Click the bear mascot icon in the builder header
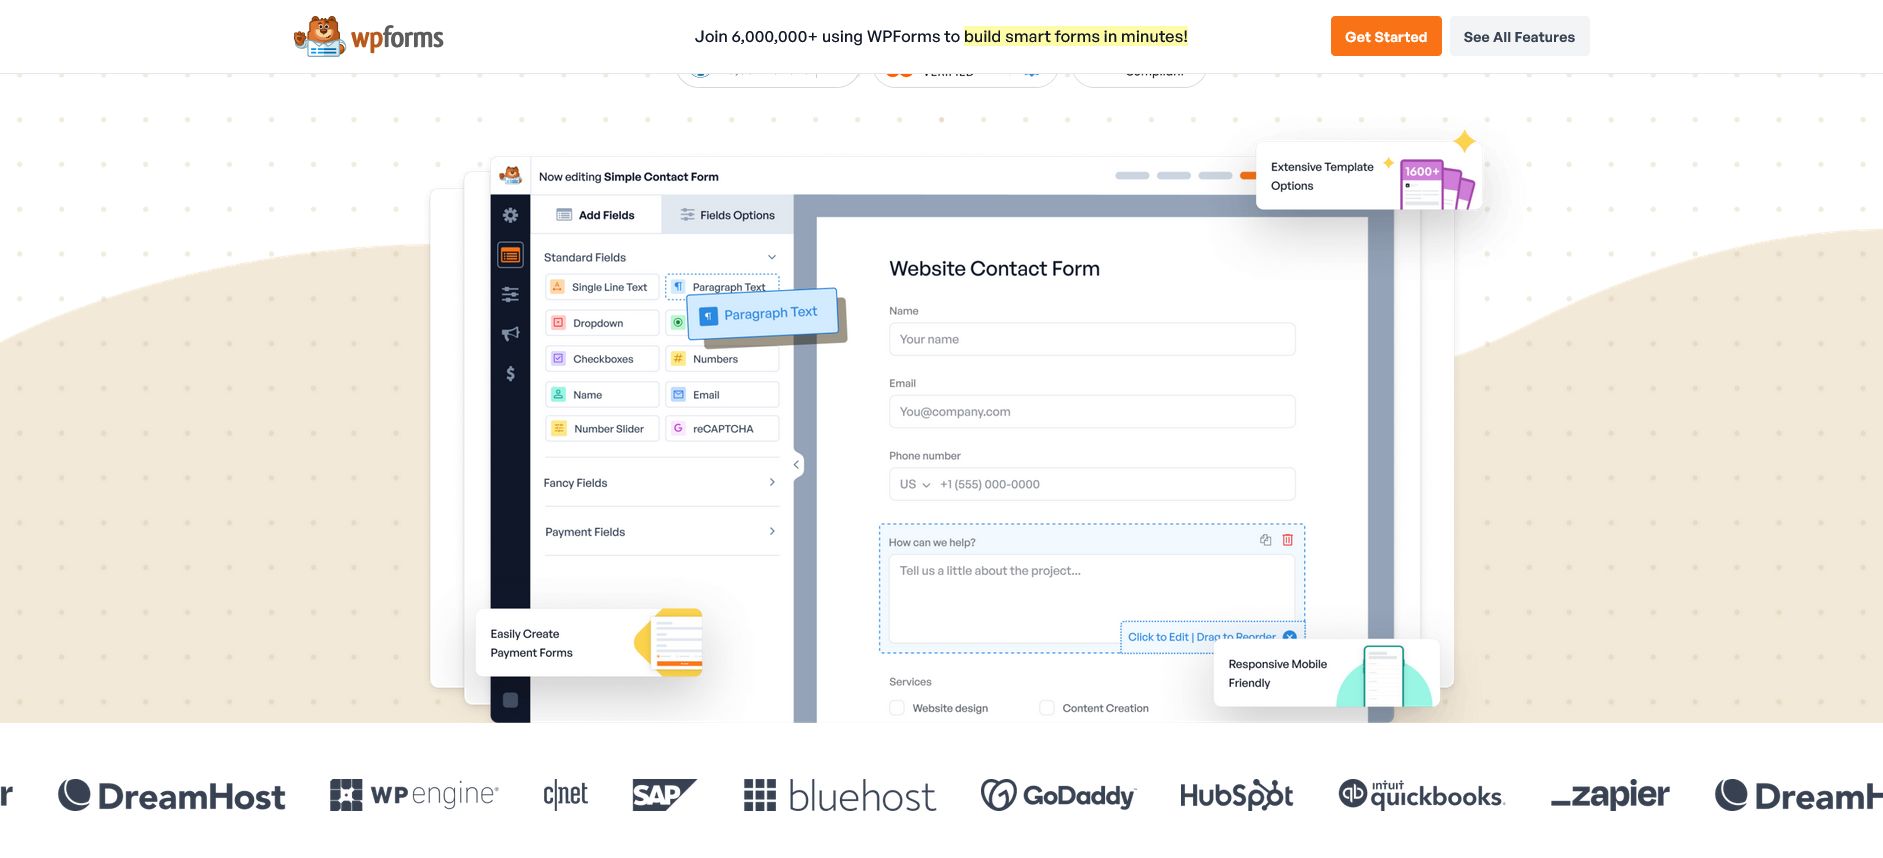 (511, 176)
